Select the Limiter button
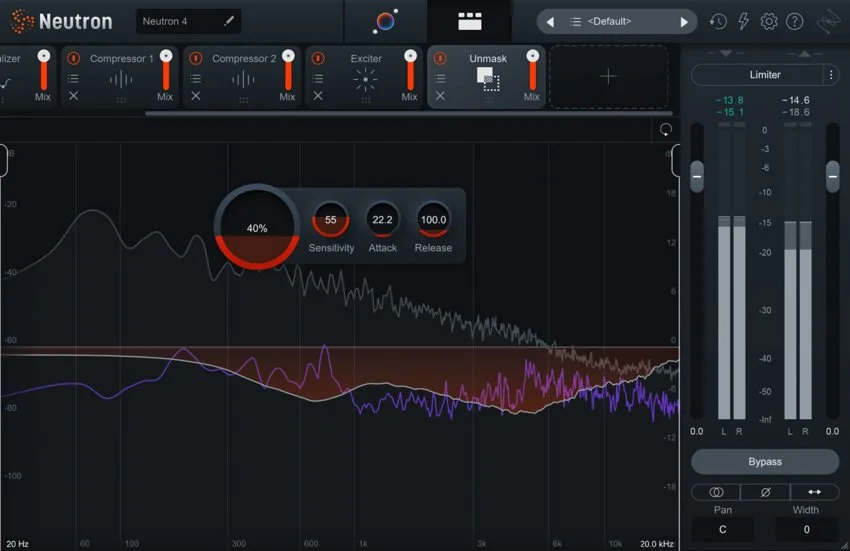The width and height of the screenshot is (850, 551). point(758,75)
